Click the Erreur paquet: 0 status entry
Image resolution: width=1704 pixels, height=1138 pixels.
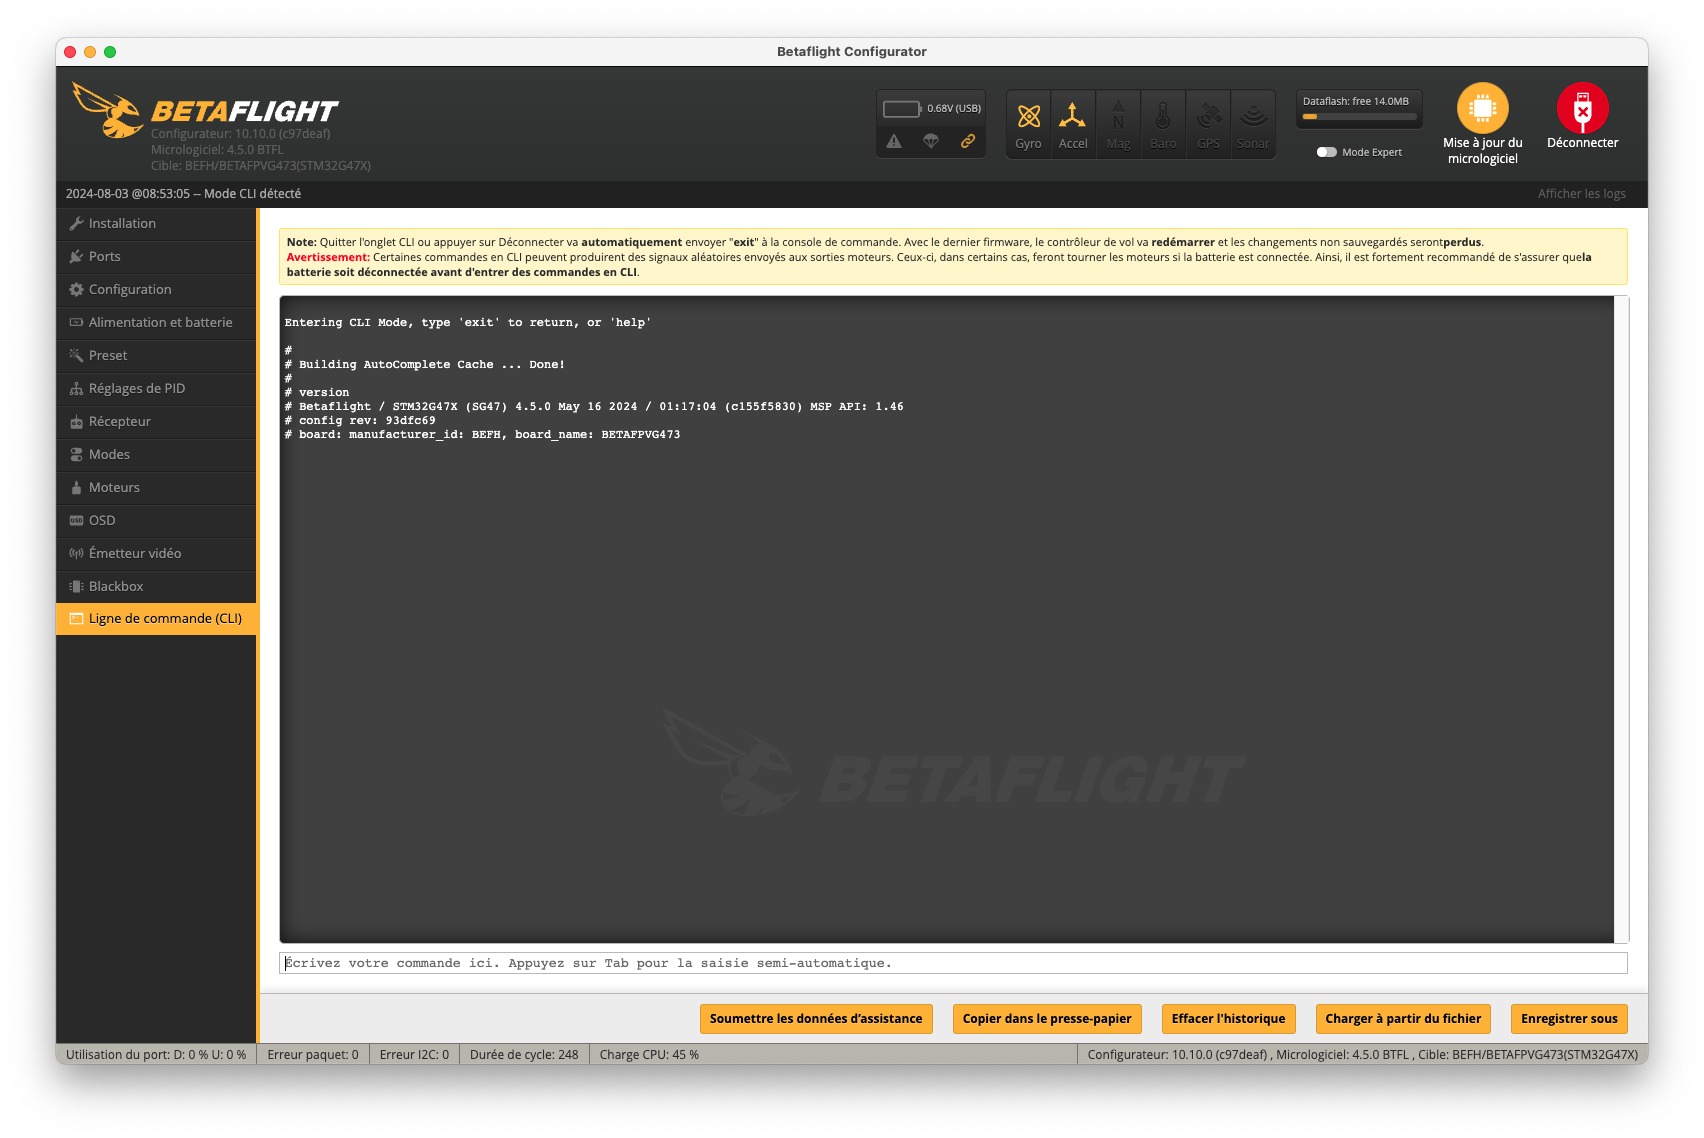313,1055
